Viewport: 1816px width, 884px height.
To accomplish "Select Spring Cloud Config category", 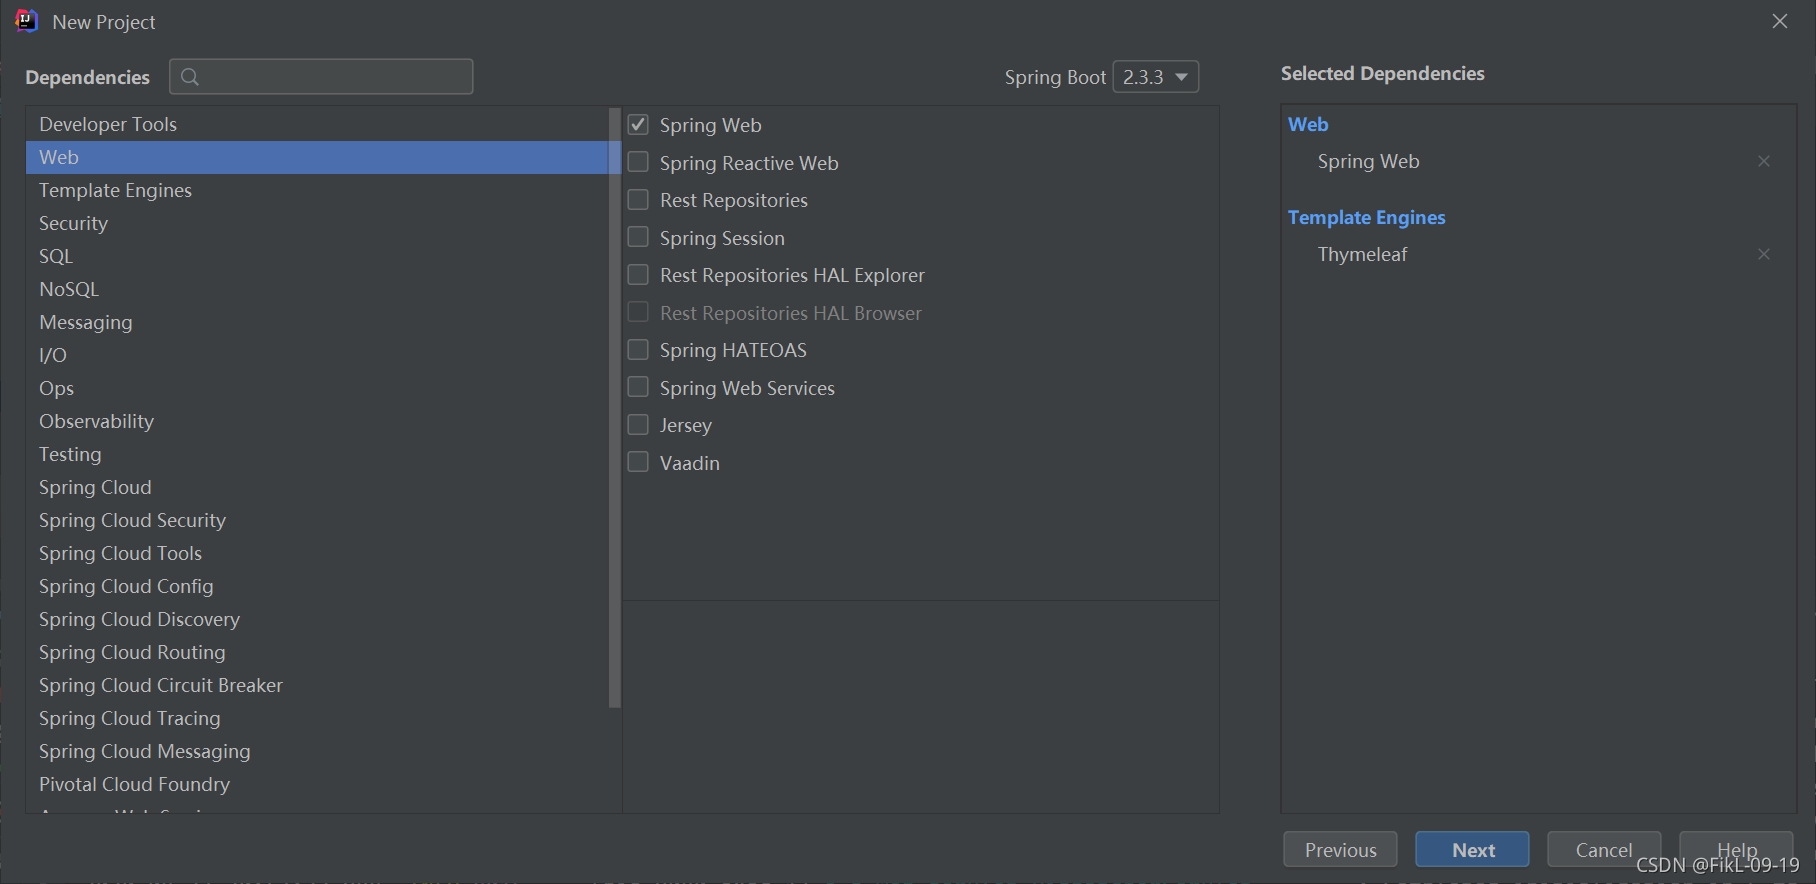I will (317, 586).
